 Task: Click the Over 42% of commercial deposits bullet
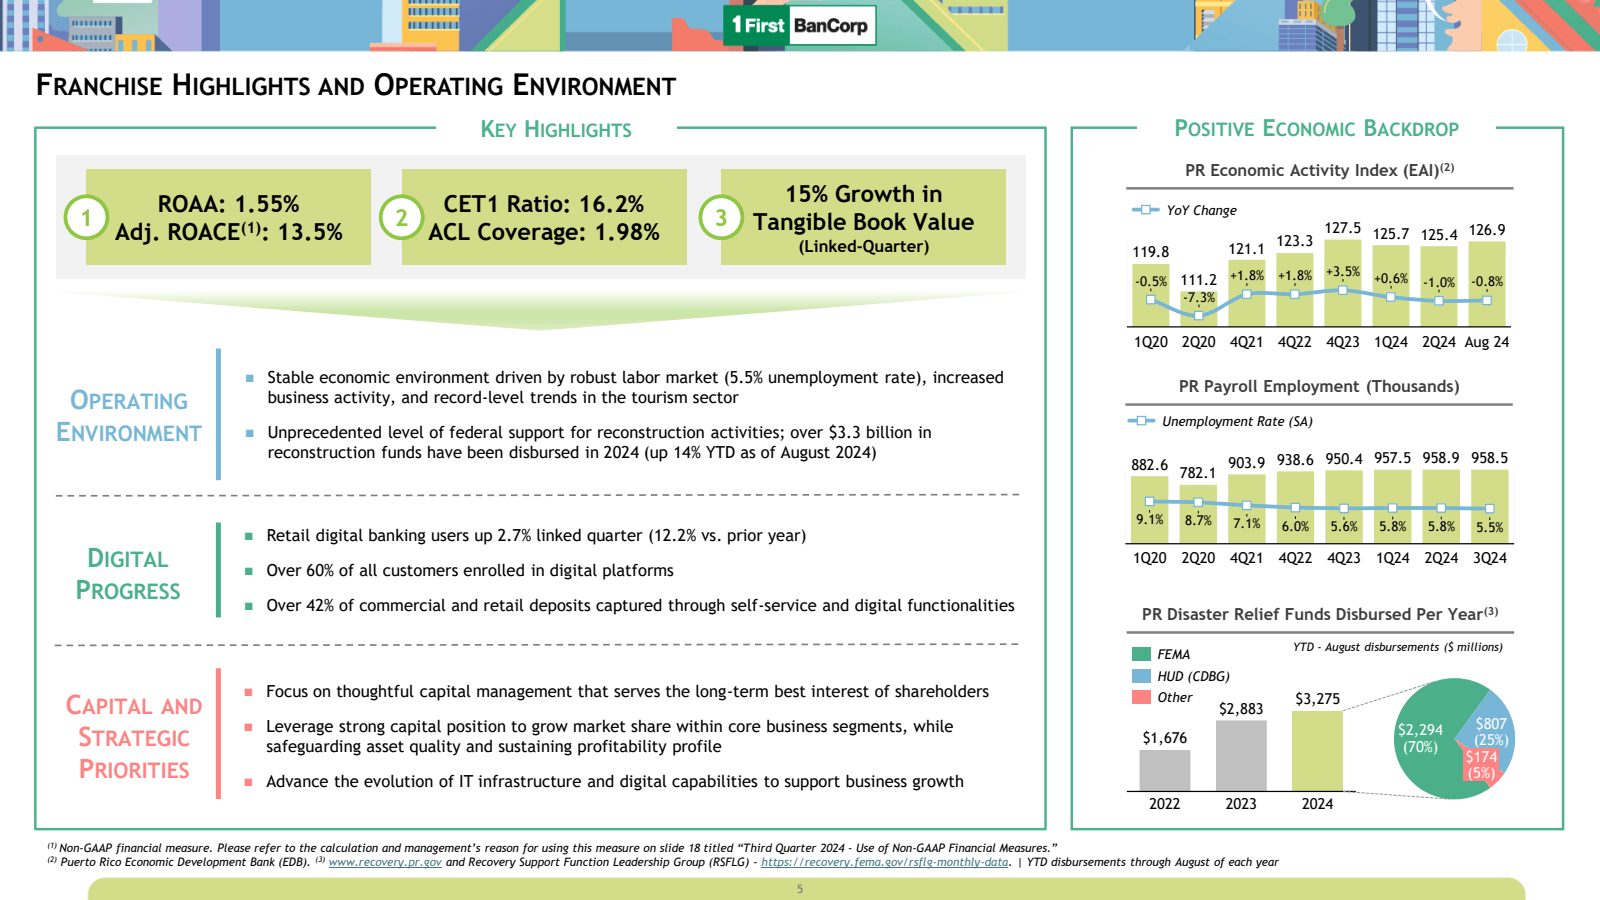[x=640, y=605]
